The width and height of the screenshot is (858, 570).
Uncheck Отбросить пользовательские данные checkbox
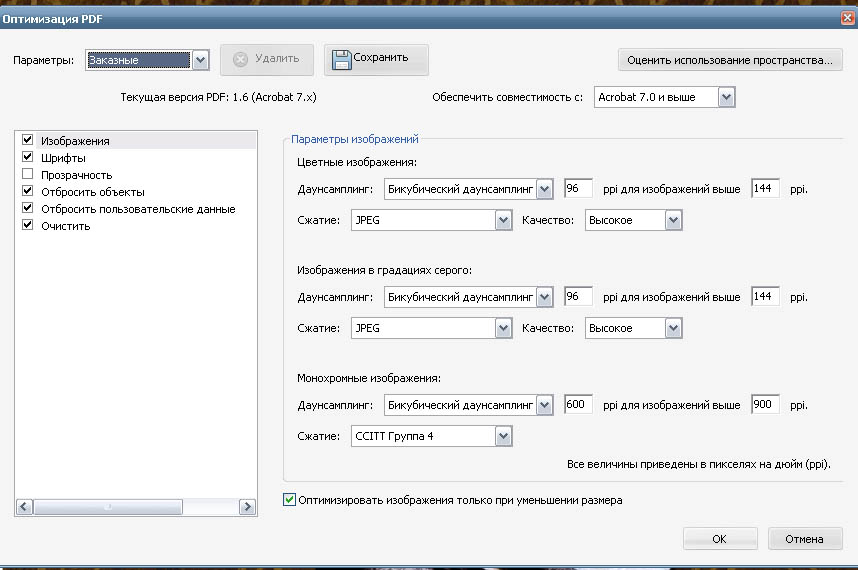tap(27, 208)
